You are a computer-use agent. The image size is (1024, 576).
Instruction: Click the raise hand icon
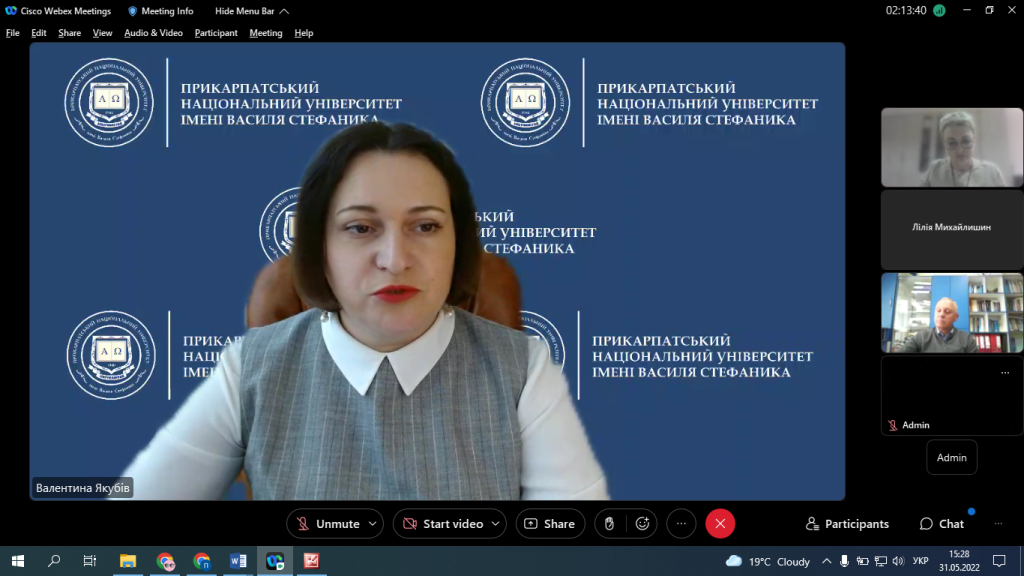click(x=610, y=523)
